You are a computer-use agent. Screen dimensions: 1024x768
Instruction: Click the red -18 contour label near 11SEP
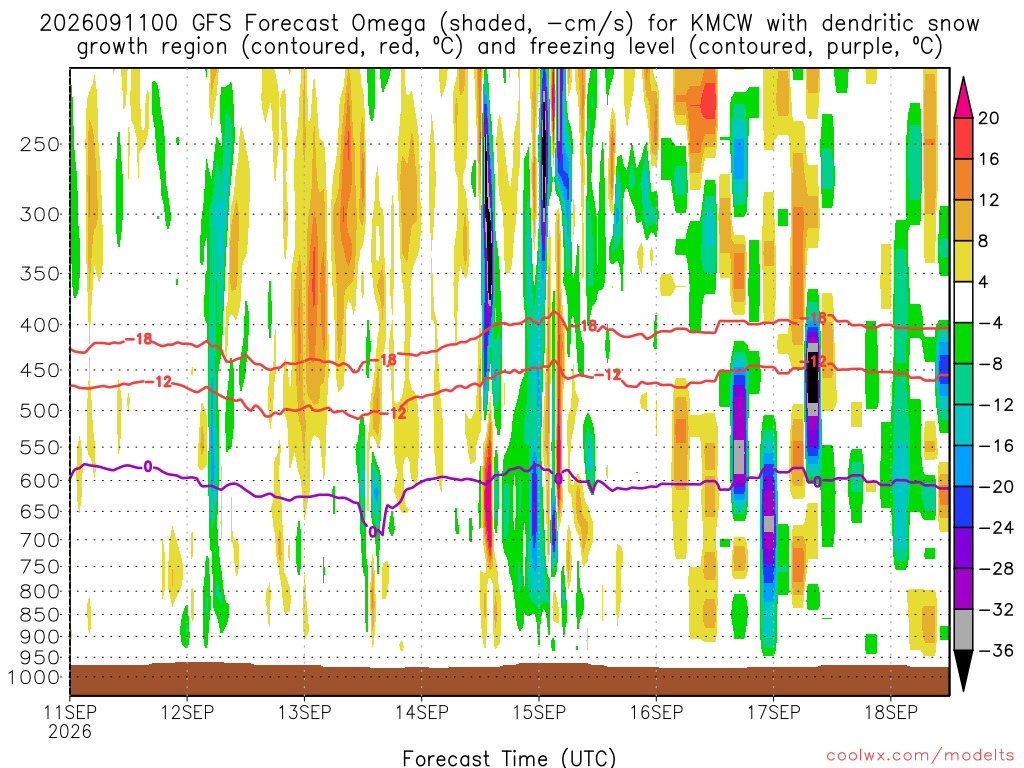[138, 339]
